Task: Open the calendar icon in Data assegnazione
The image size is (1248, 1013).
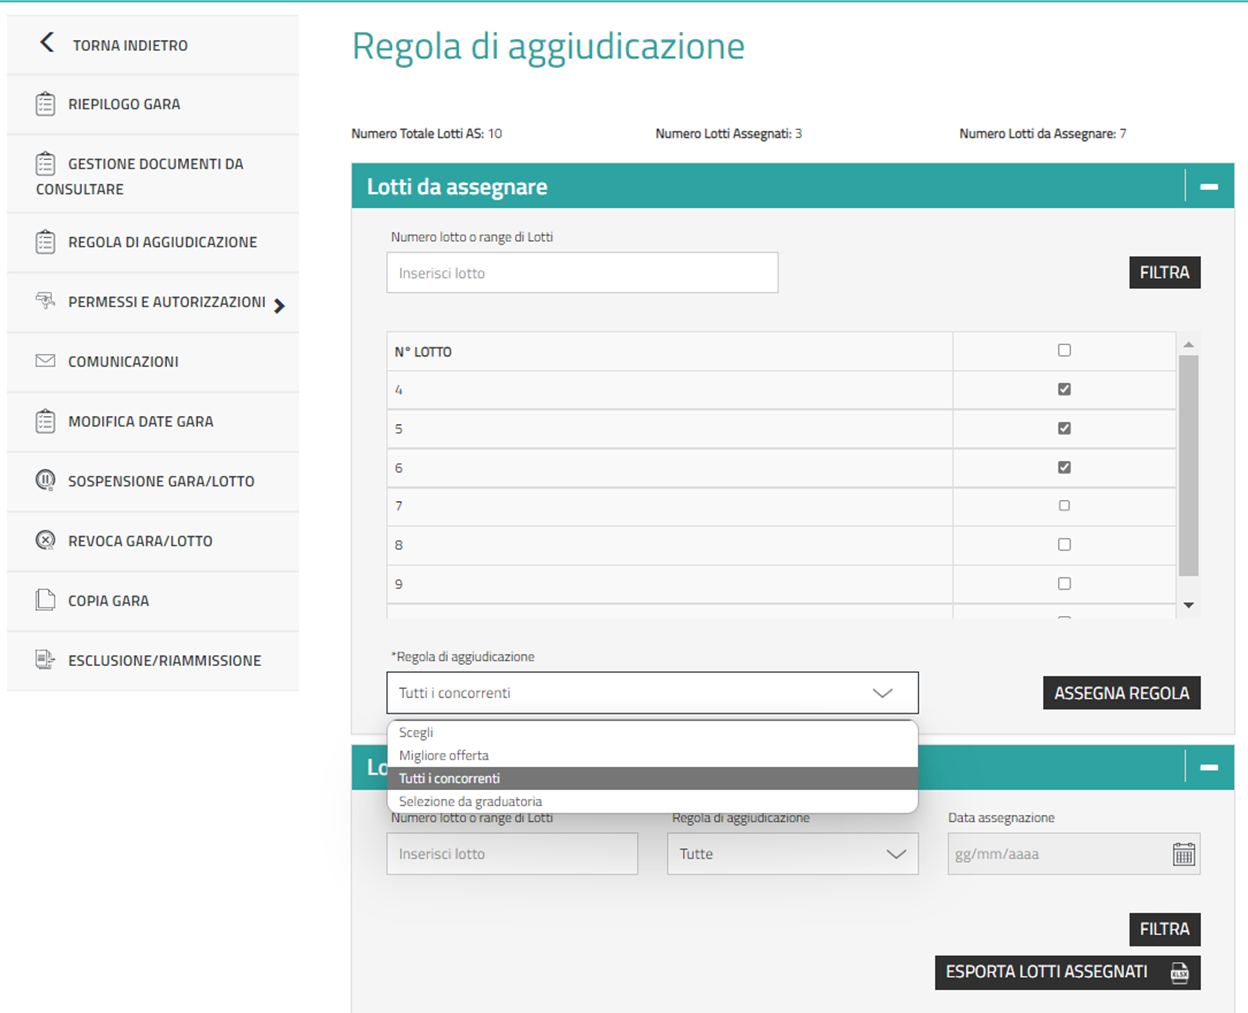Action: point(1183,854)
